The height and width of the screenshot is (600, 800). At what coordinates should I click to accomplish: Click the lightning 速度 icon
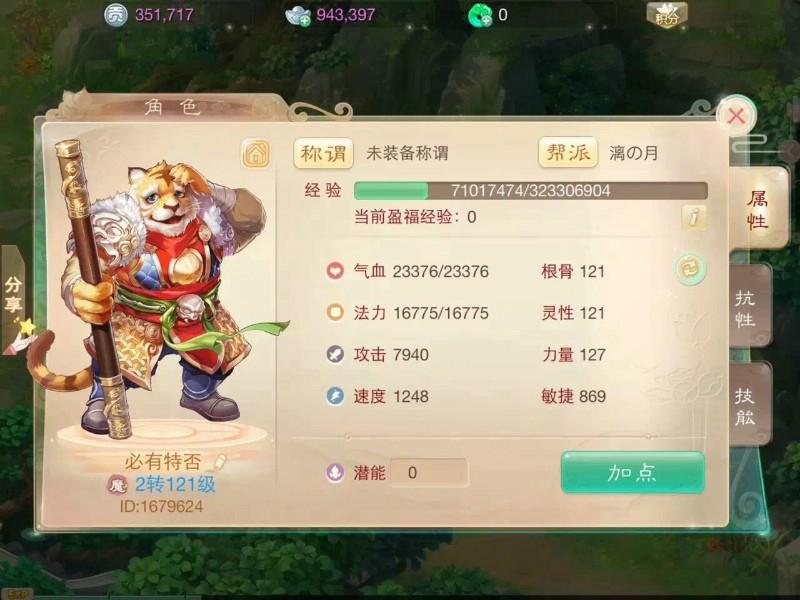click(335, 396)
